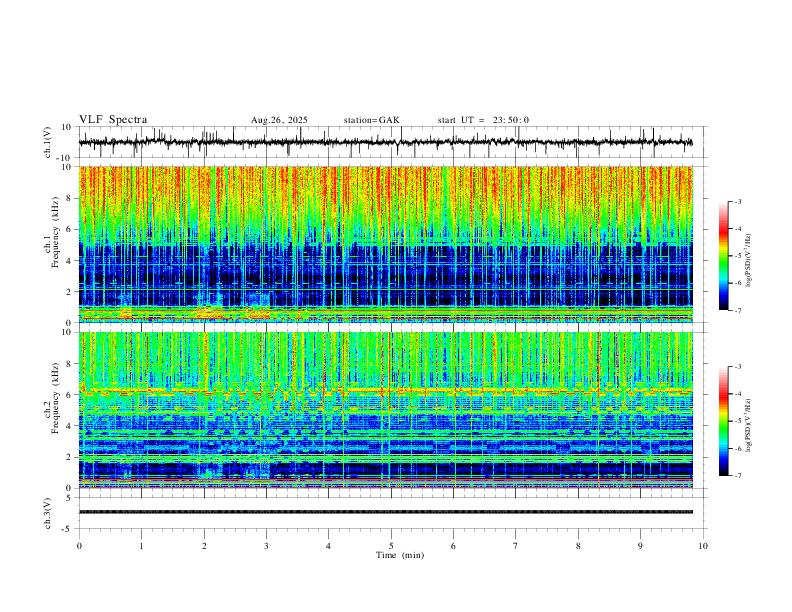Click the "ch.1(V)" waveform axis label

(48, 142)
